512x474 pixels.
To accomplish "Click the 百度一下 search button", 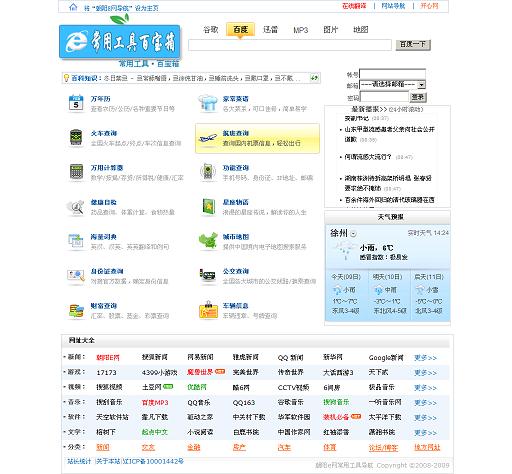I will pos(413,45).
